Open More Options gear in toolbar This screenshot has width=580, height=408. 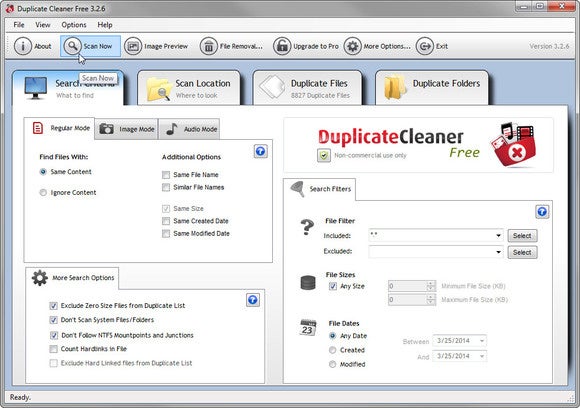point(353,46)
